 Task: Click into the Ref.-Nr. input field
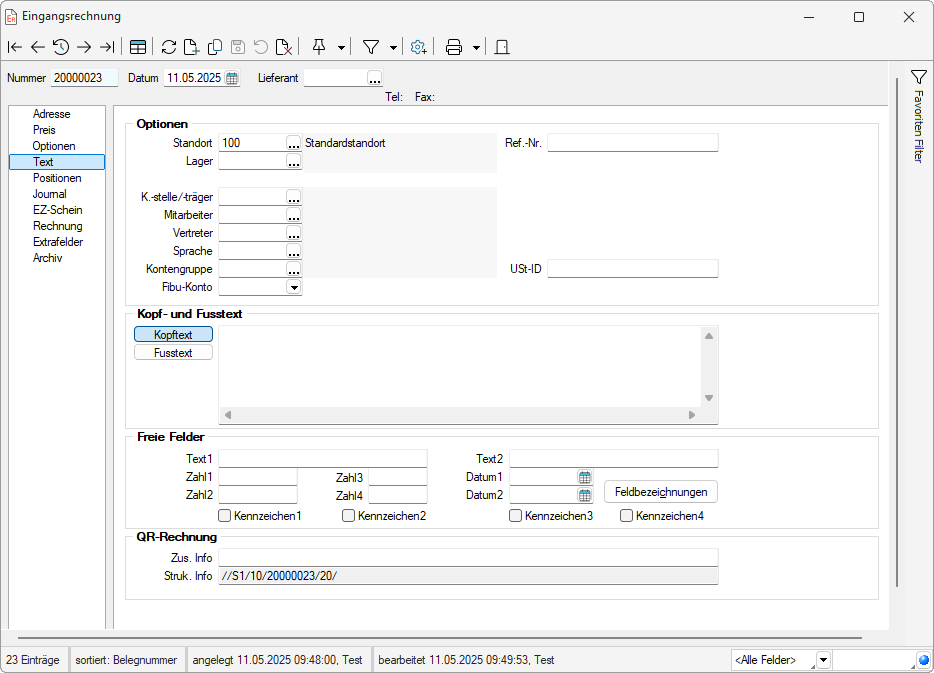(632, 143)
